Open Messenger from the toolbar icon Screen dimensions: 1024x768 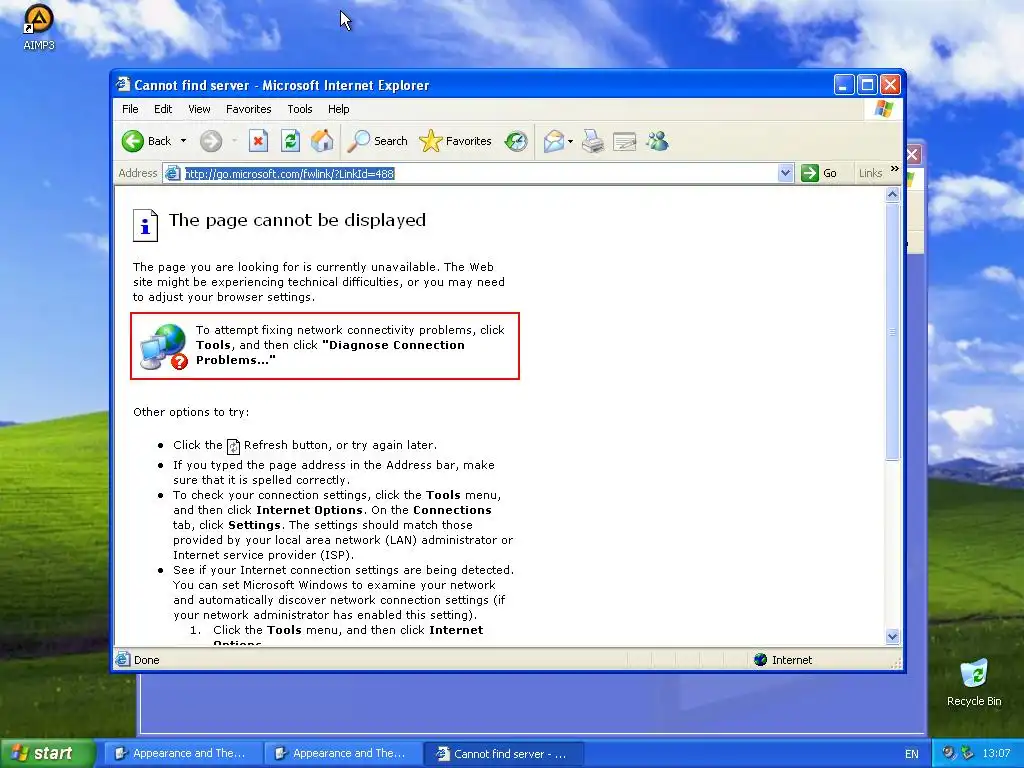pos(657,141)
